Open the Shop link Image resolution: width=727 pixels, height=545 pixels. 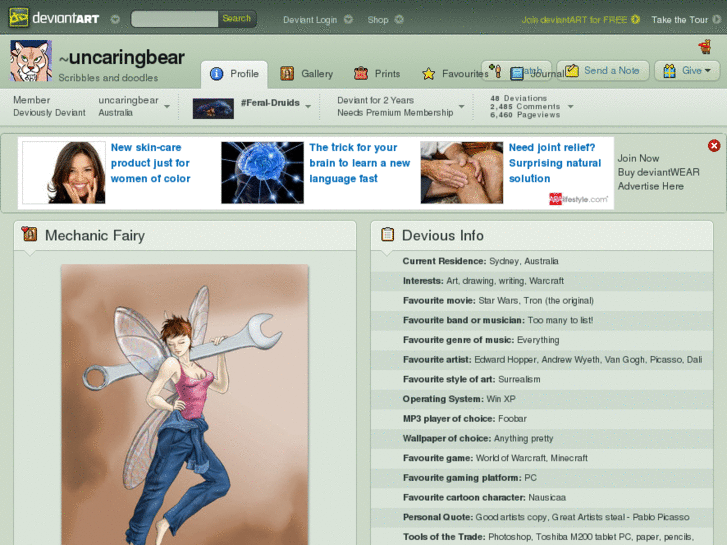click(x=378, y=20)
